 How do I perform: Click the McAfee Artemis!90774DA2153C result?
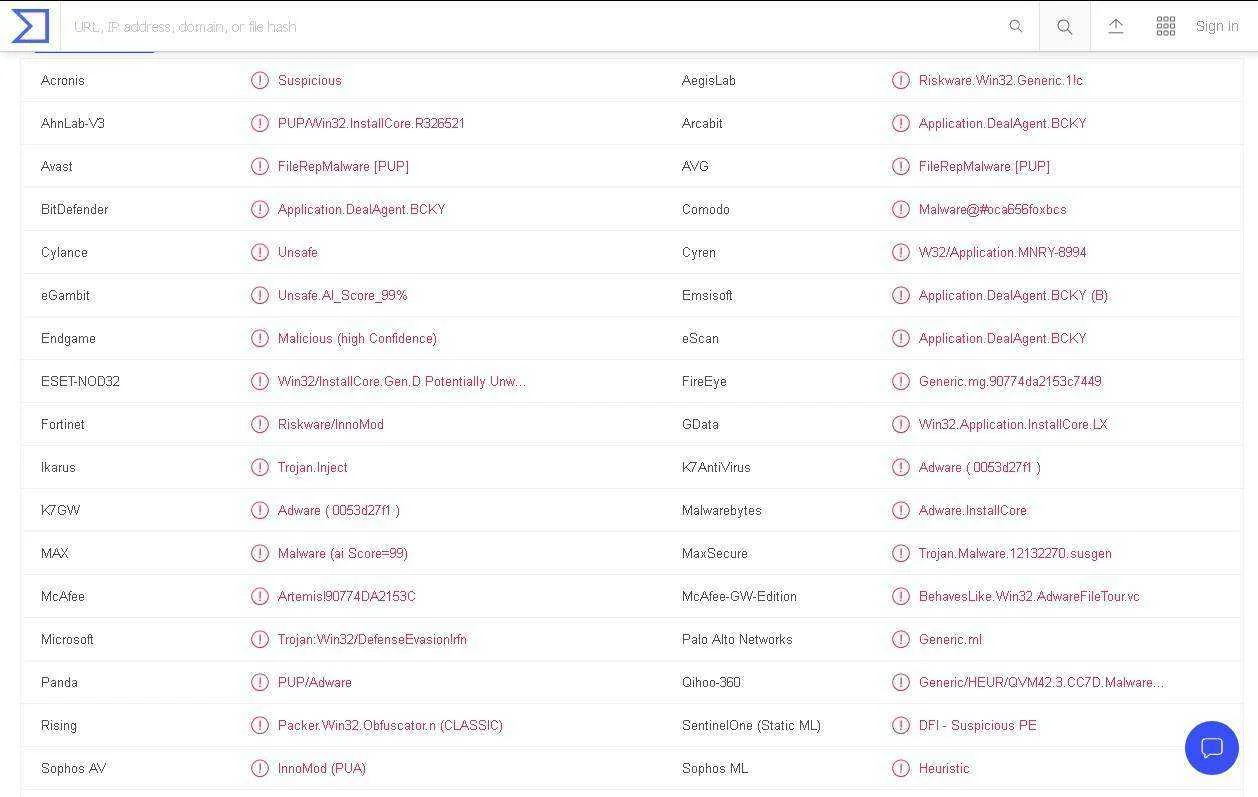(347, 596)
